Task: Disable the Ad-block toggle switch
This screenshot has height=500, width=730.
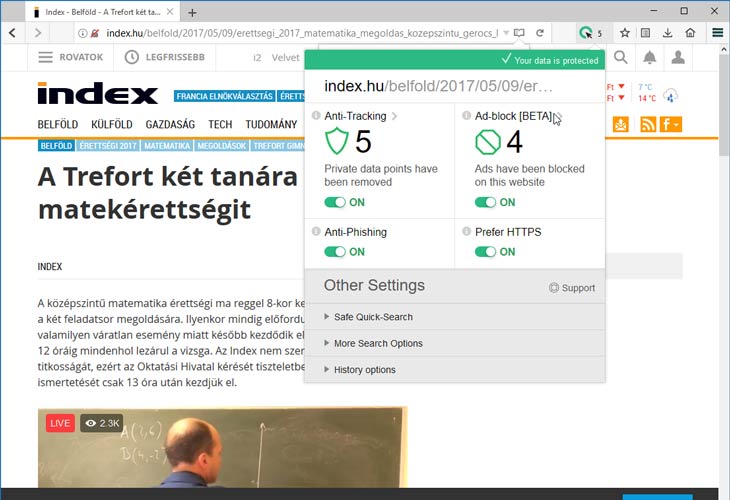Action: coord(486,202)
